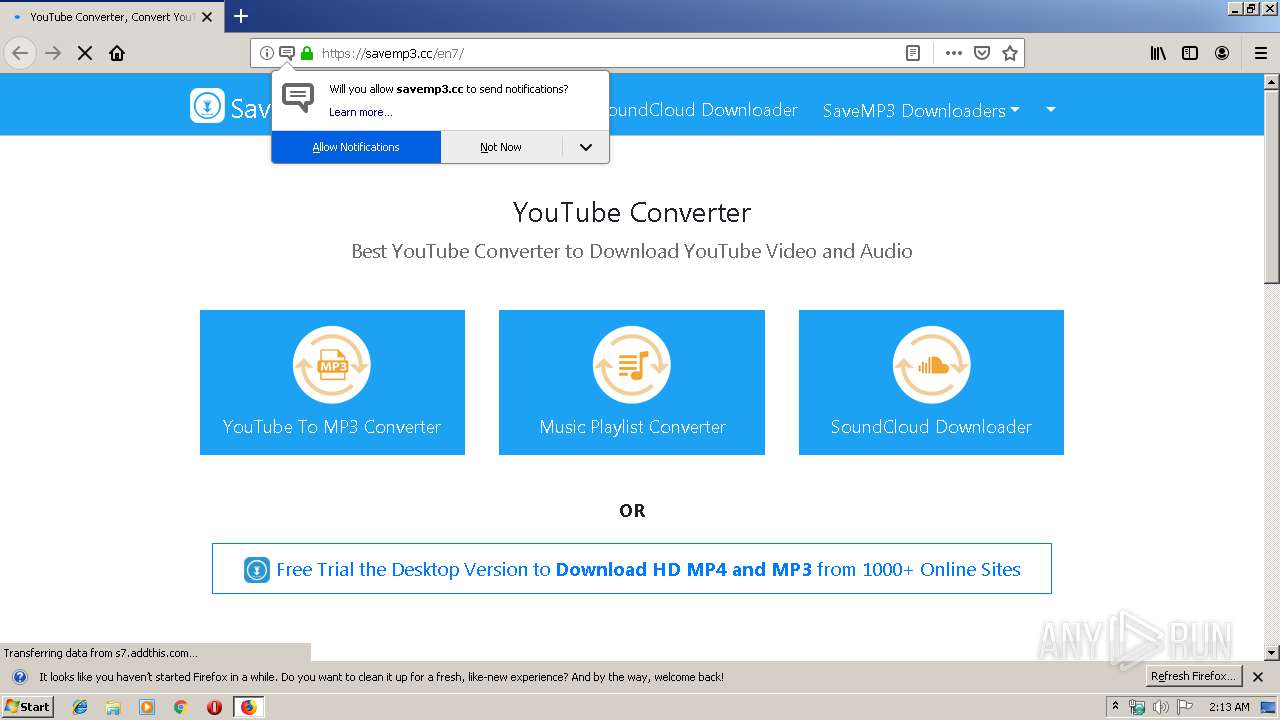
Task: Click the green secure connection padlock
Action: pos(307,53)
